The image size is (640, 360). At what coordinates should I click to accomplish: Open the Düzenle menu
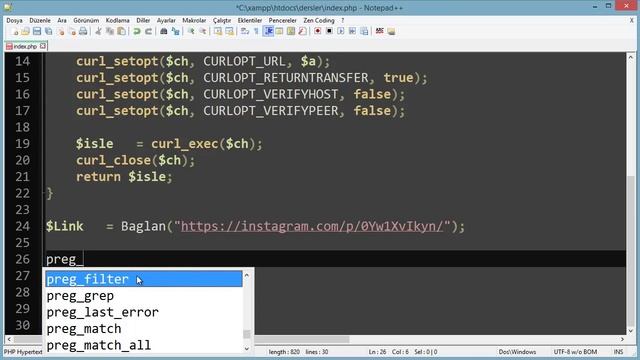pos(40,20)
